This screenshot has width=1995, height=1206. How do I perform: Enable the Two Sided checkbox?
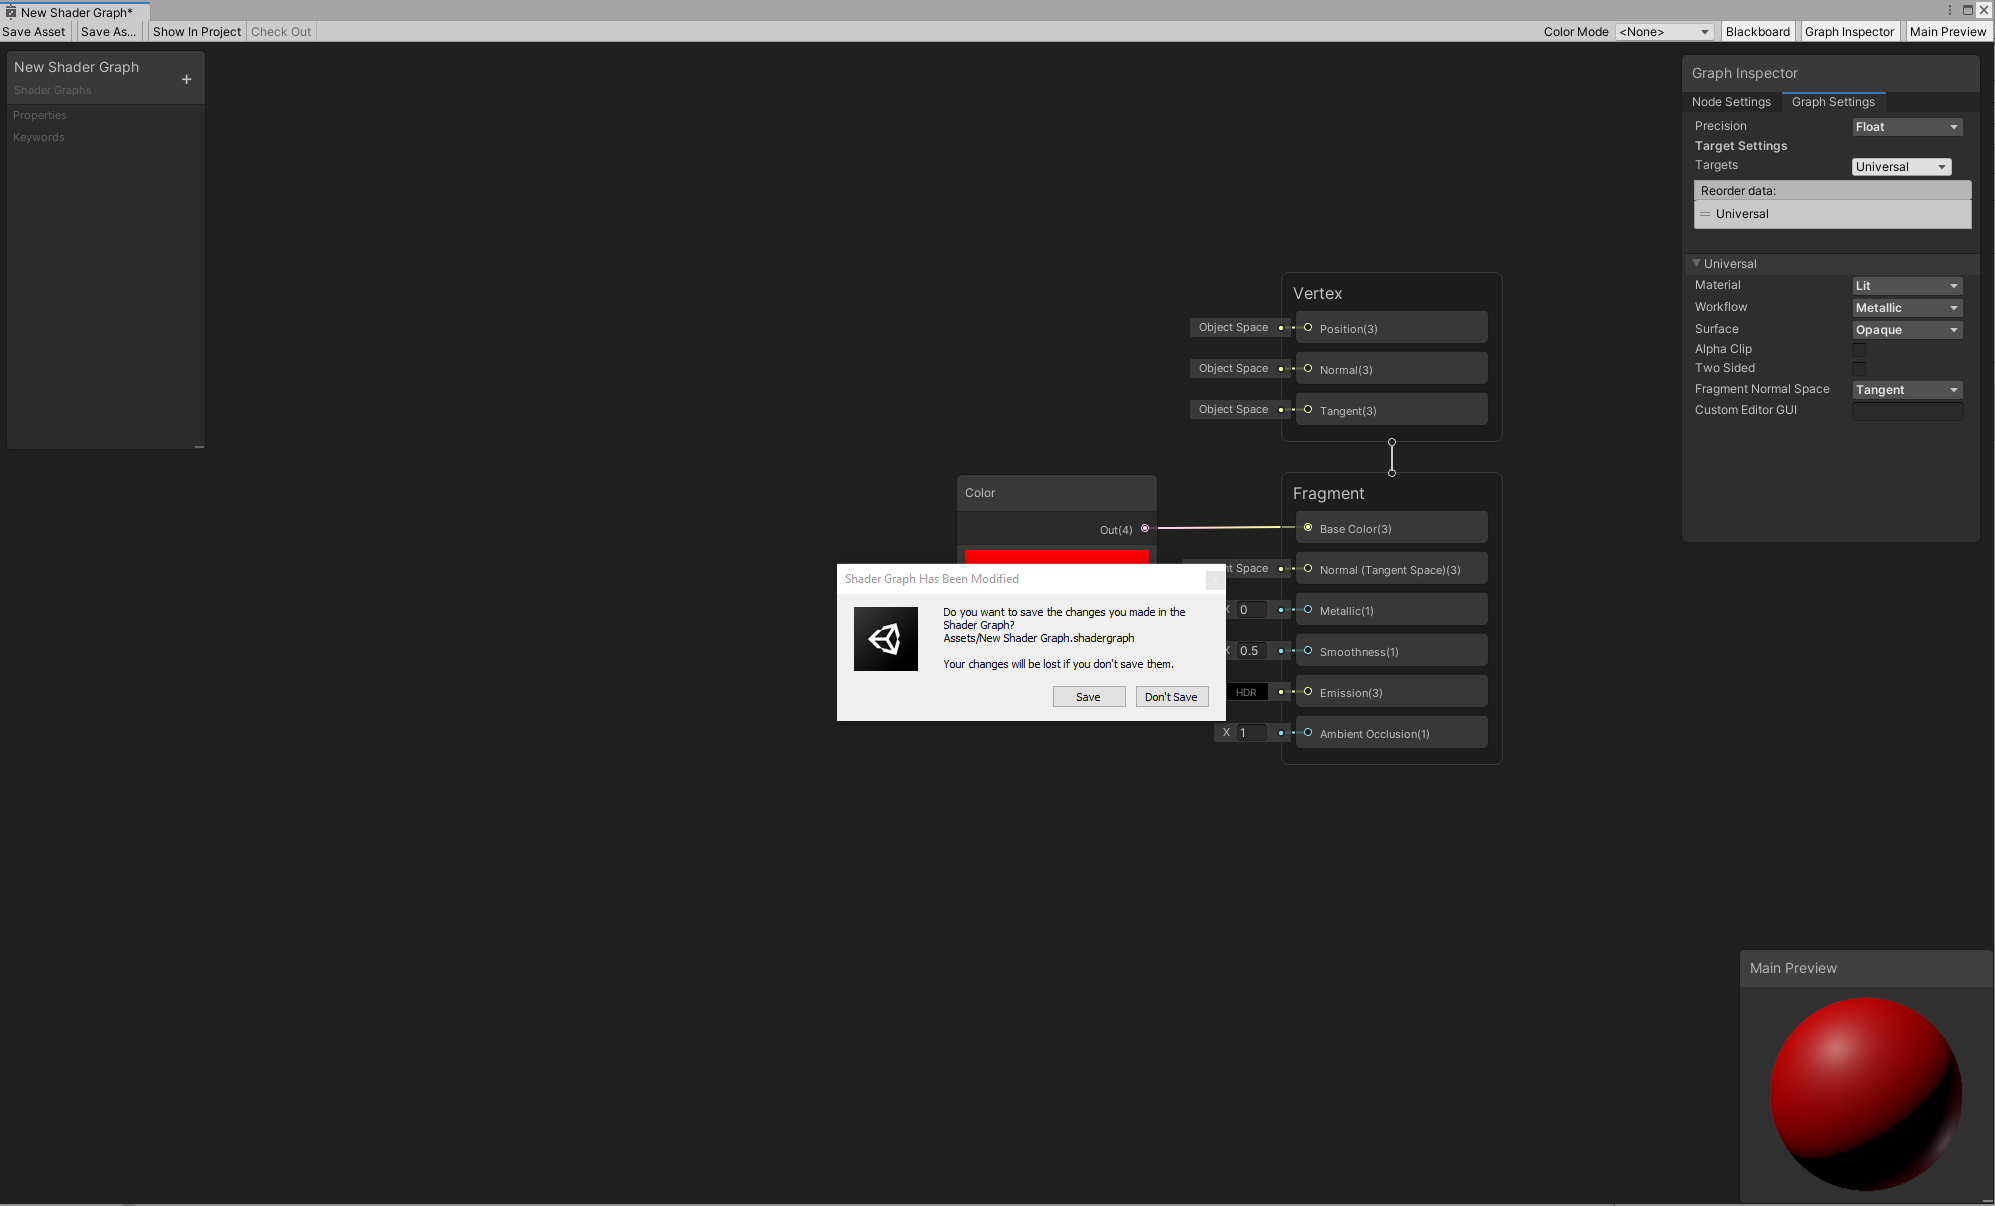[1859, 368]
